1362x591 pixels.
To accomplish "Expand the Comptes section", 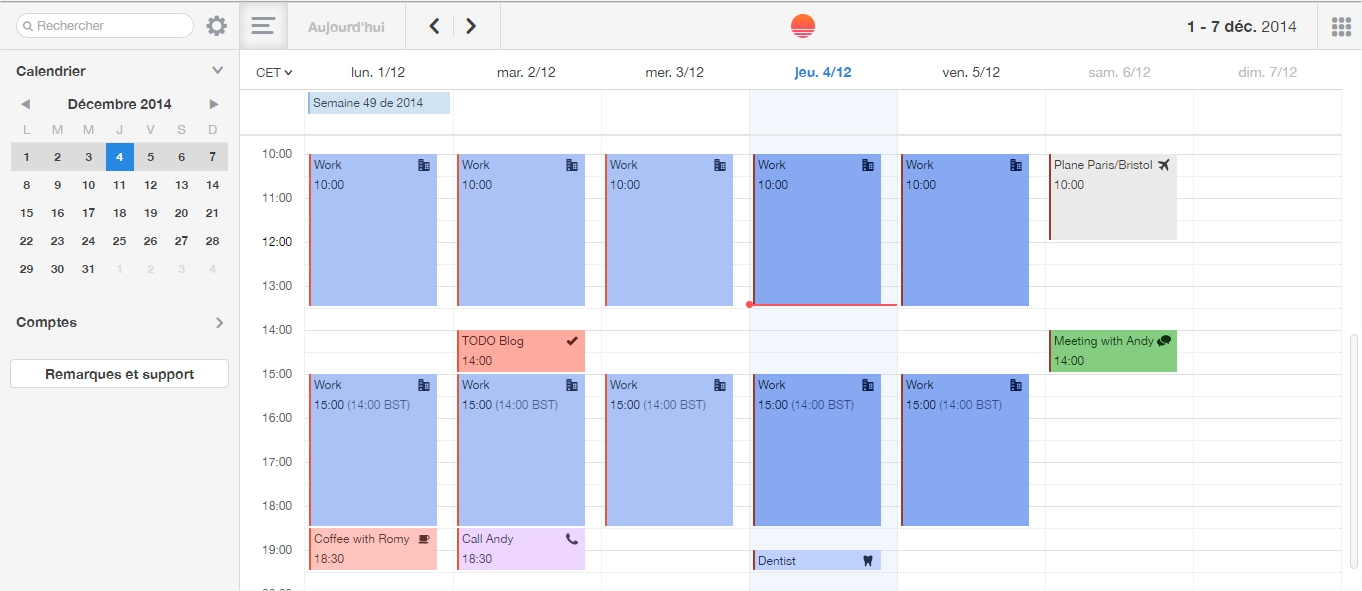I will point(219,323).
